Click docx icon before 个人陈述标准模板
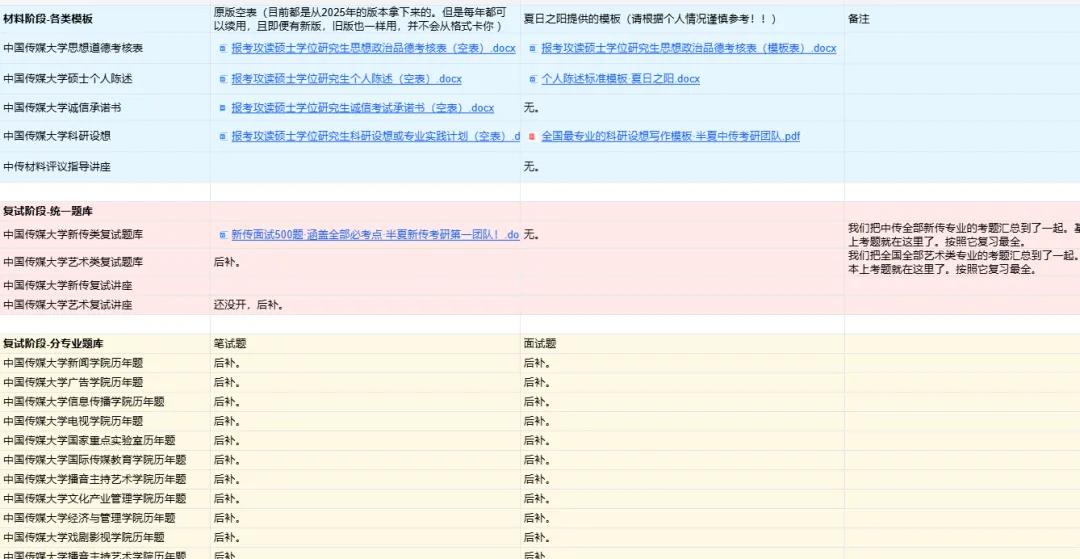Viewport: 1080px width, 559px height. [x=532, y=79]
